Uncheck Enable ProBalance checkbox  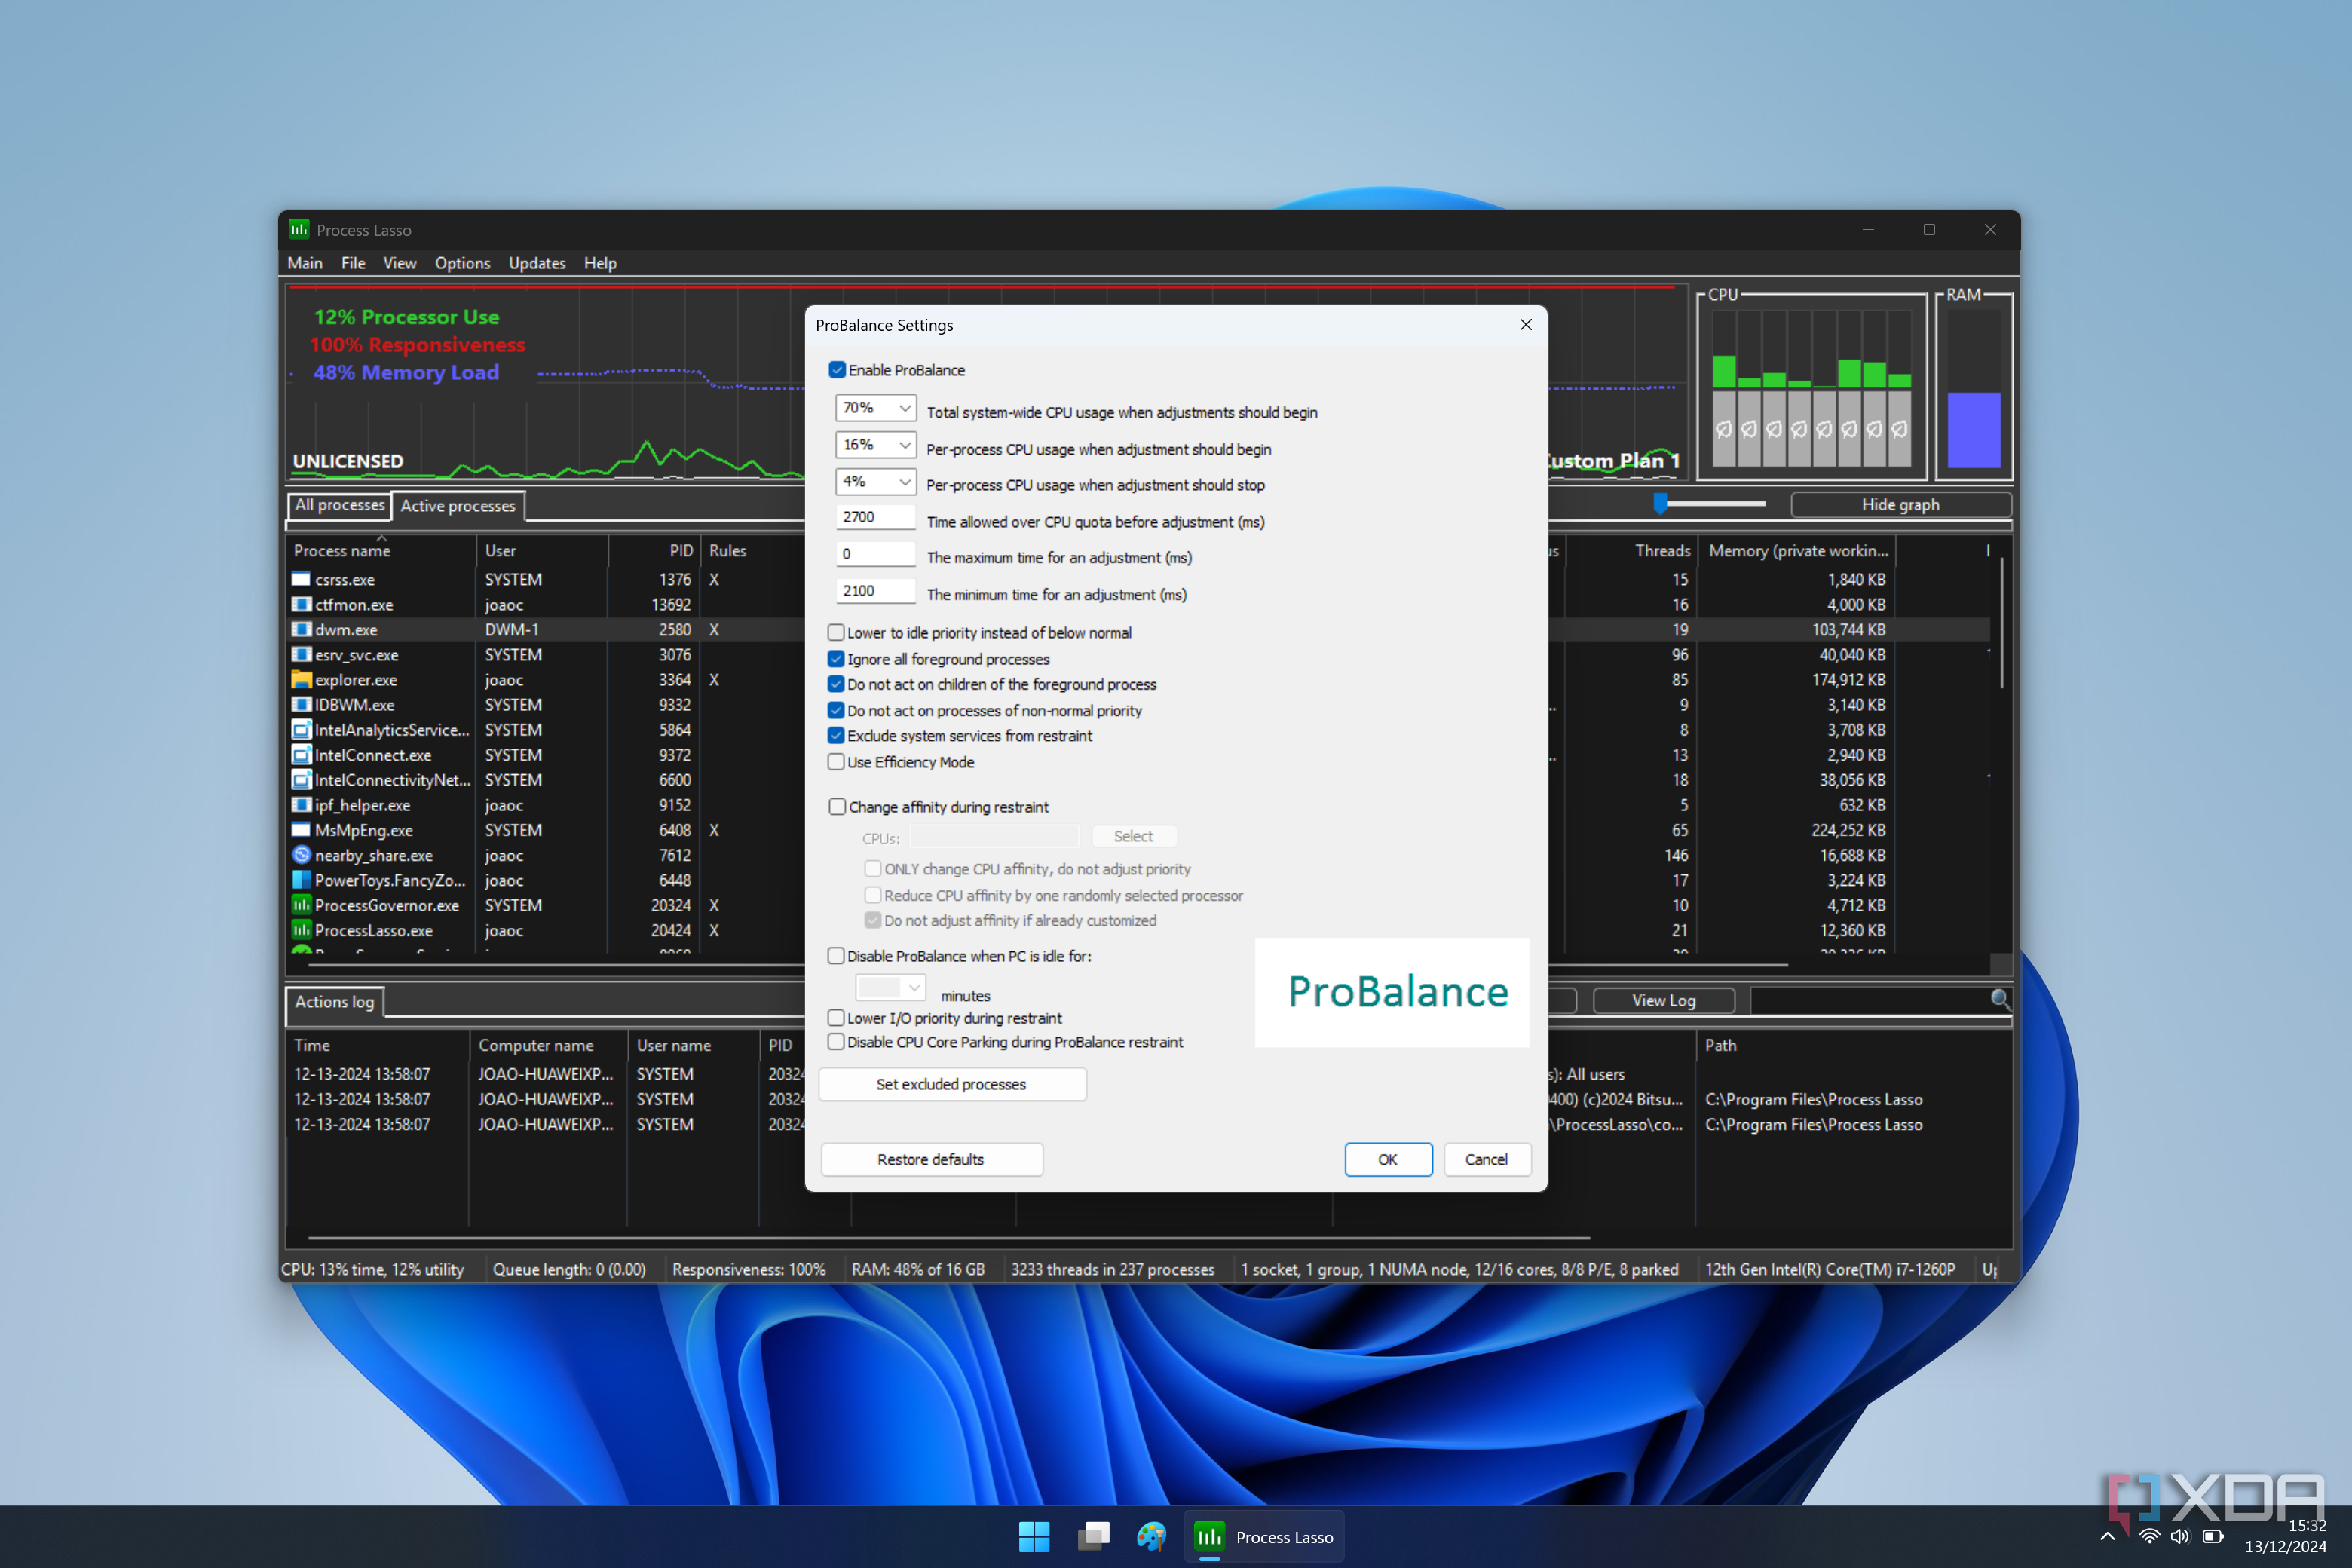click(x=837, y=370)
